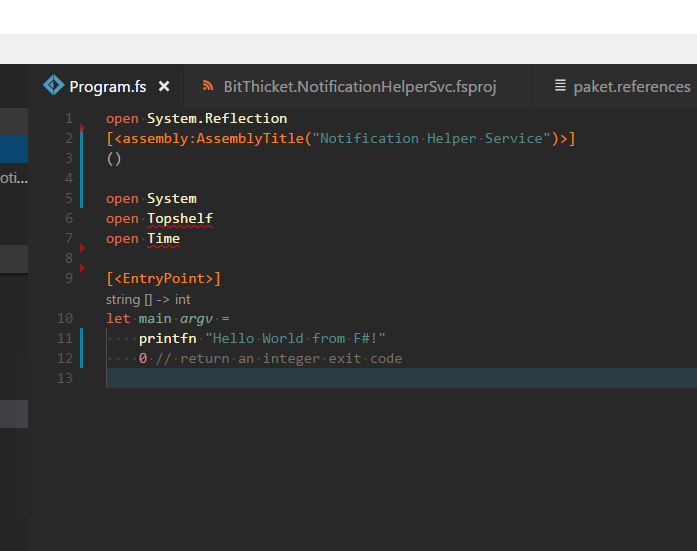
Task: Click the RSS-style icon on the fsproj tab
Action: click(x=208, y=85)
